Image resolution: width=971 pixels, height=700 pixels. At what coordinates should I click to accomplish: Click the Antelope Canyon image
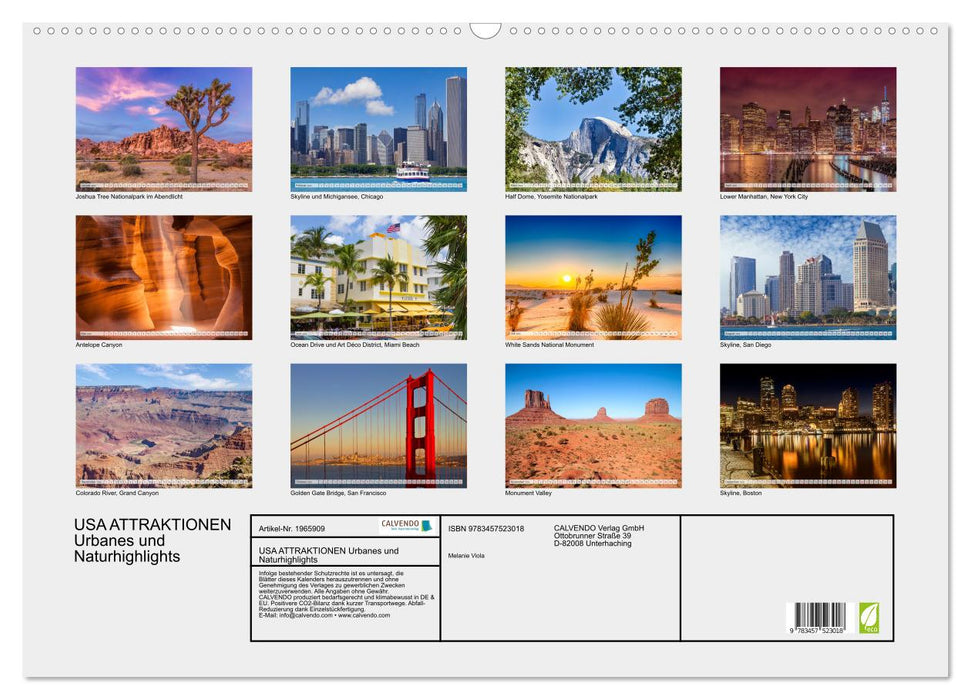pos(163,274)
